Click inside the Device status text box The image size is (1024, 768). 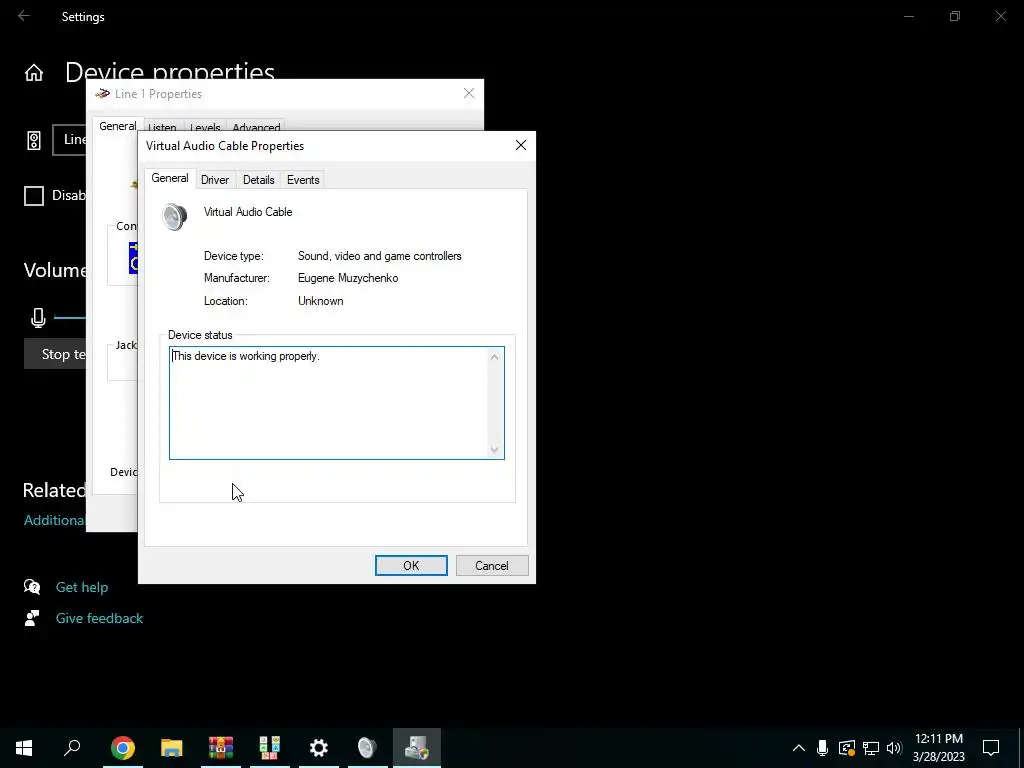(x=330, y=403)
